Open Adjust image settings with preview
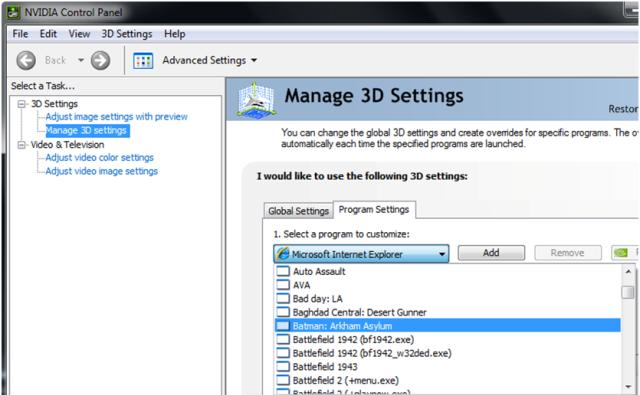Screen dimensions: 640x395 pos(116,117)
